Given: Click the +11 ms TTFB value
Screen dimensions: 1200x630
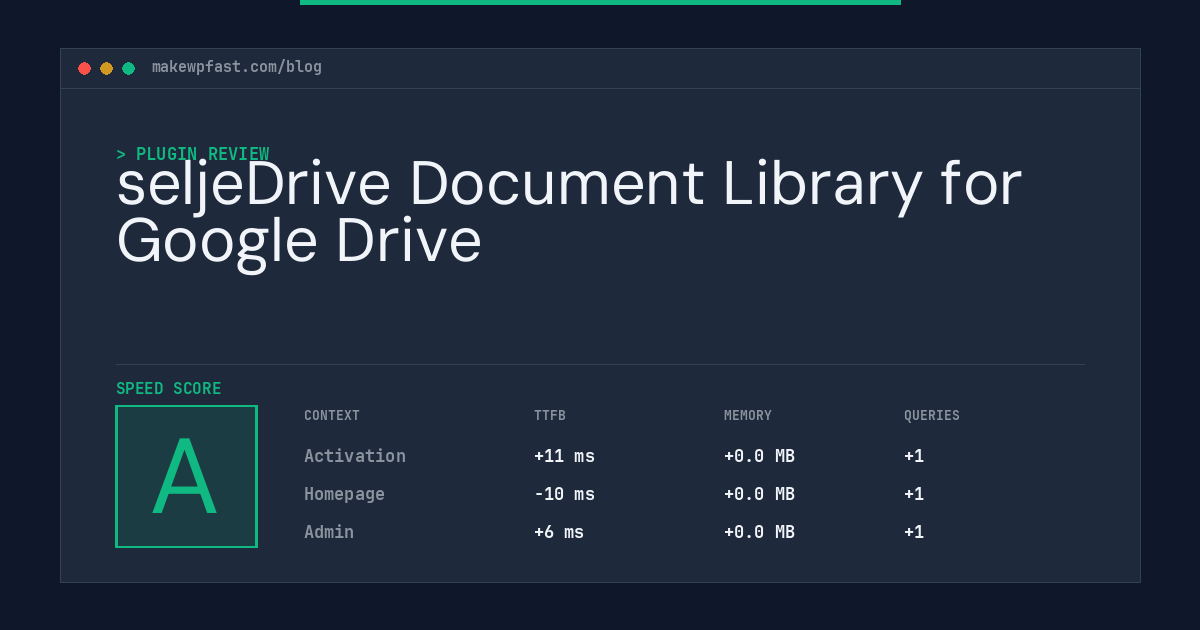Looking at the screenshot, I should pyautogui.click(x=564, y=456).
